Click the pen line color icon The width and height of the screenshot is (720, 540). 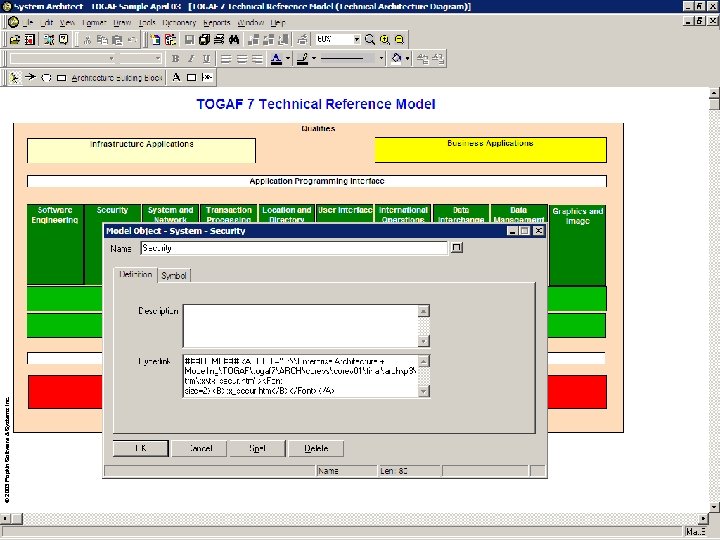303,59
